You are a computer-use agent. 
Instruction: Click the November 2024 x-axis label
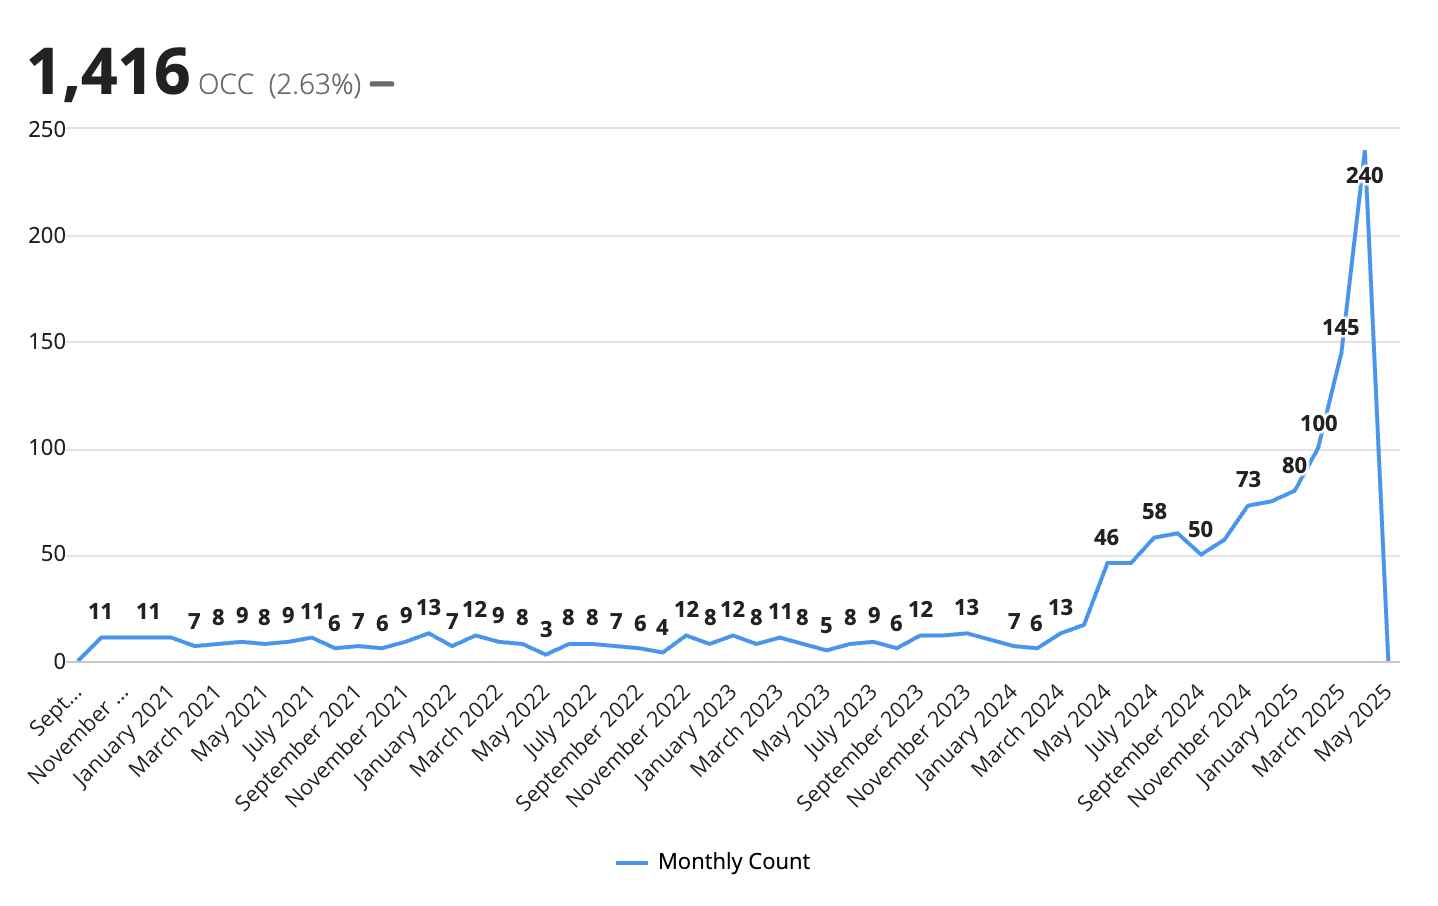[1188, 747]
